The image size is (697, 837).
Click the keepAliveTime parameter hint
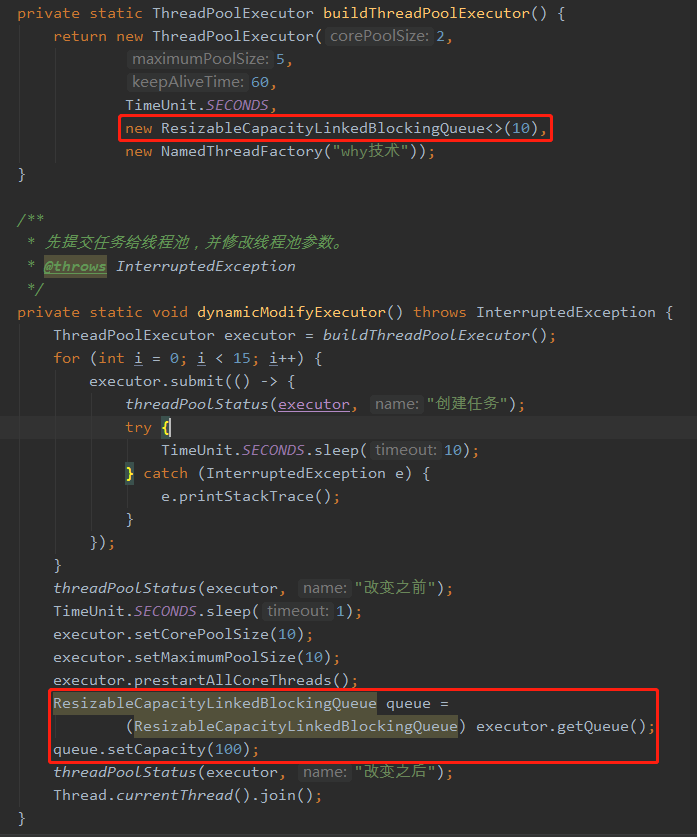coord(187,82)
